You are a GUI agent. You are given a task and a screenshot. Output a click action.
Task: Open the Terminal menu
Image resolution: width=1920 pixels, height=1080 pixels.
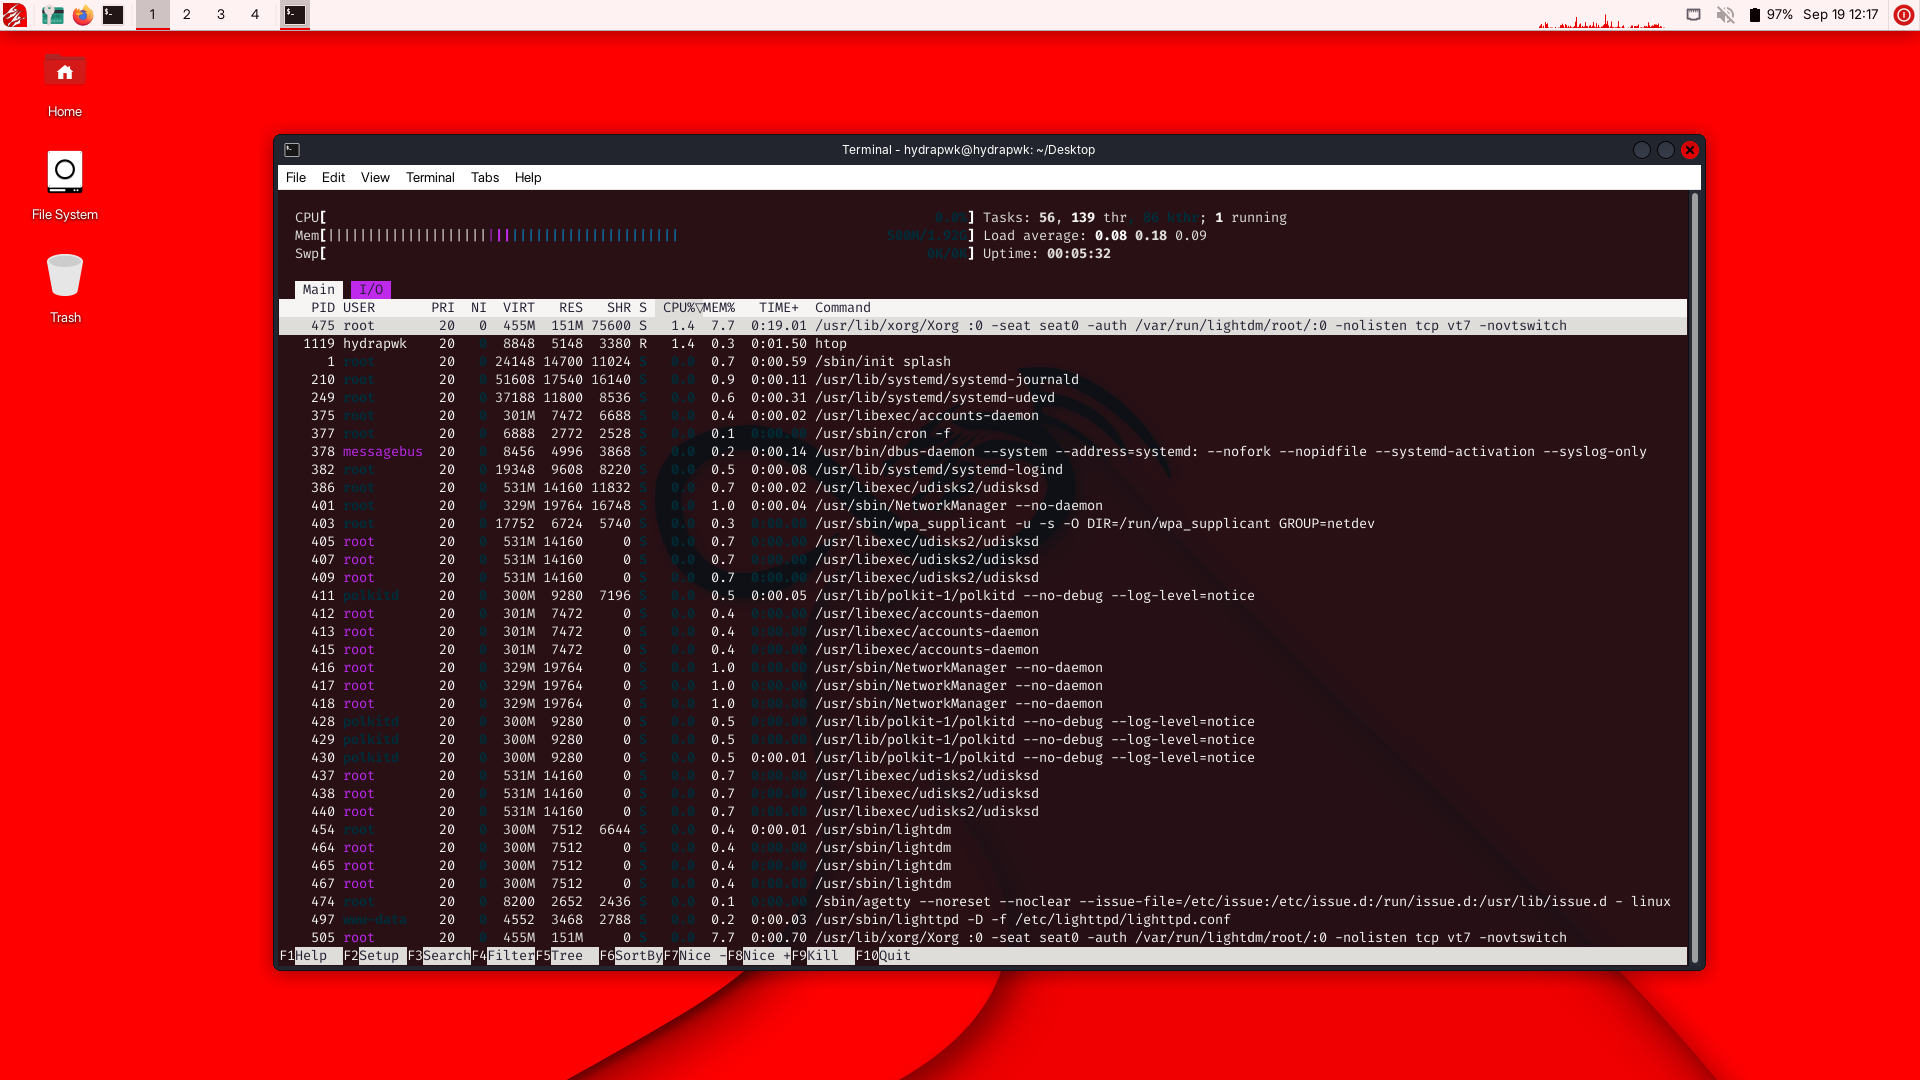click(x=430, y=177)
